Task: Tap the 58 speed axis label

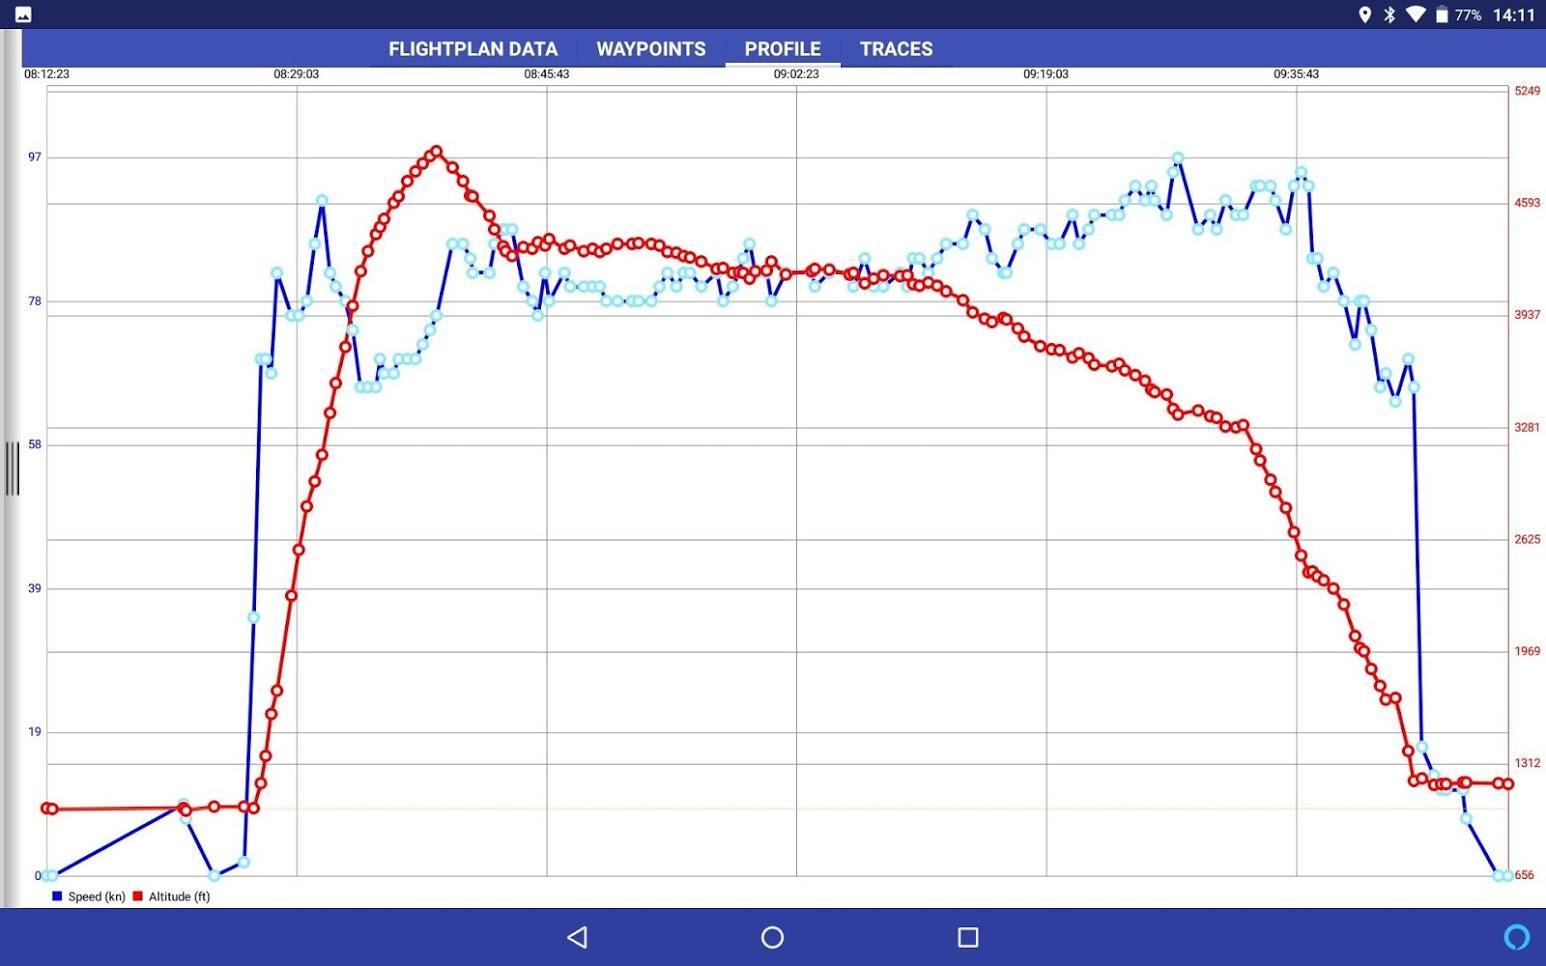Action: pos(35,444)
